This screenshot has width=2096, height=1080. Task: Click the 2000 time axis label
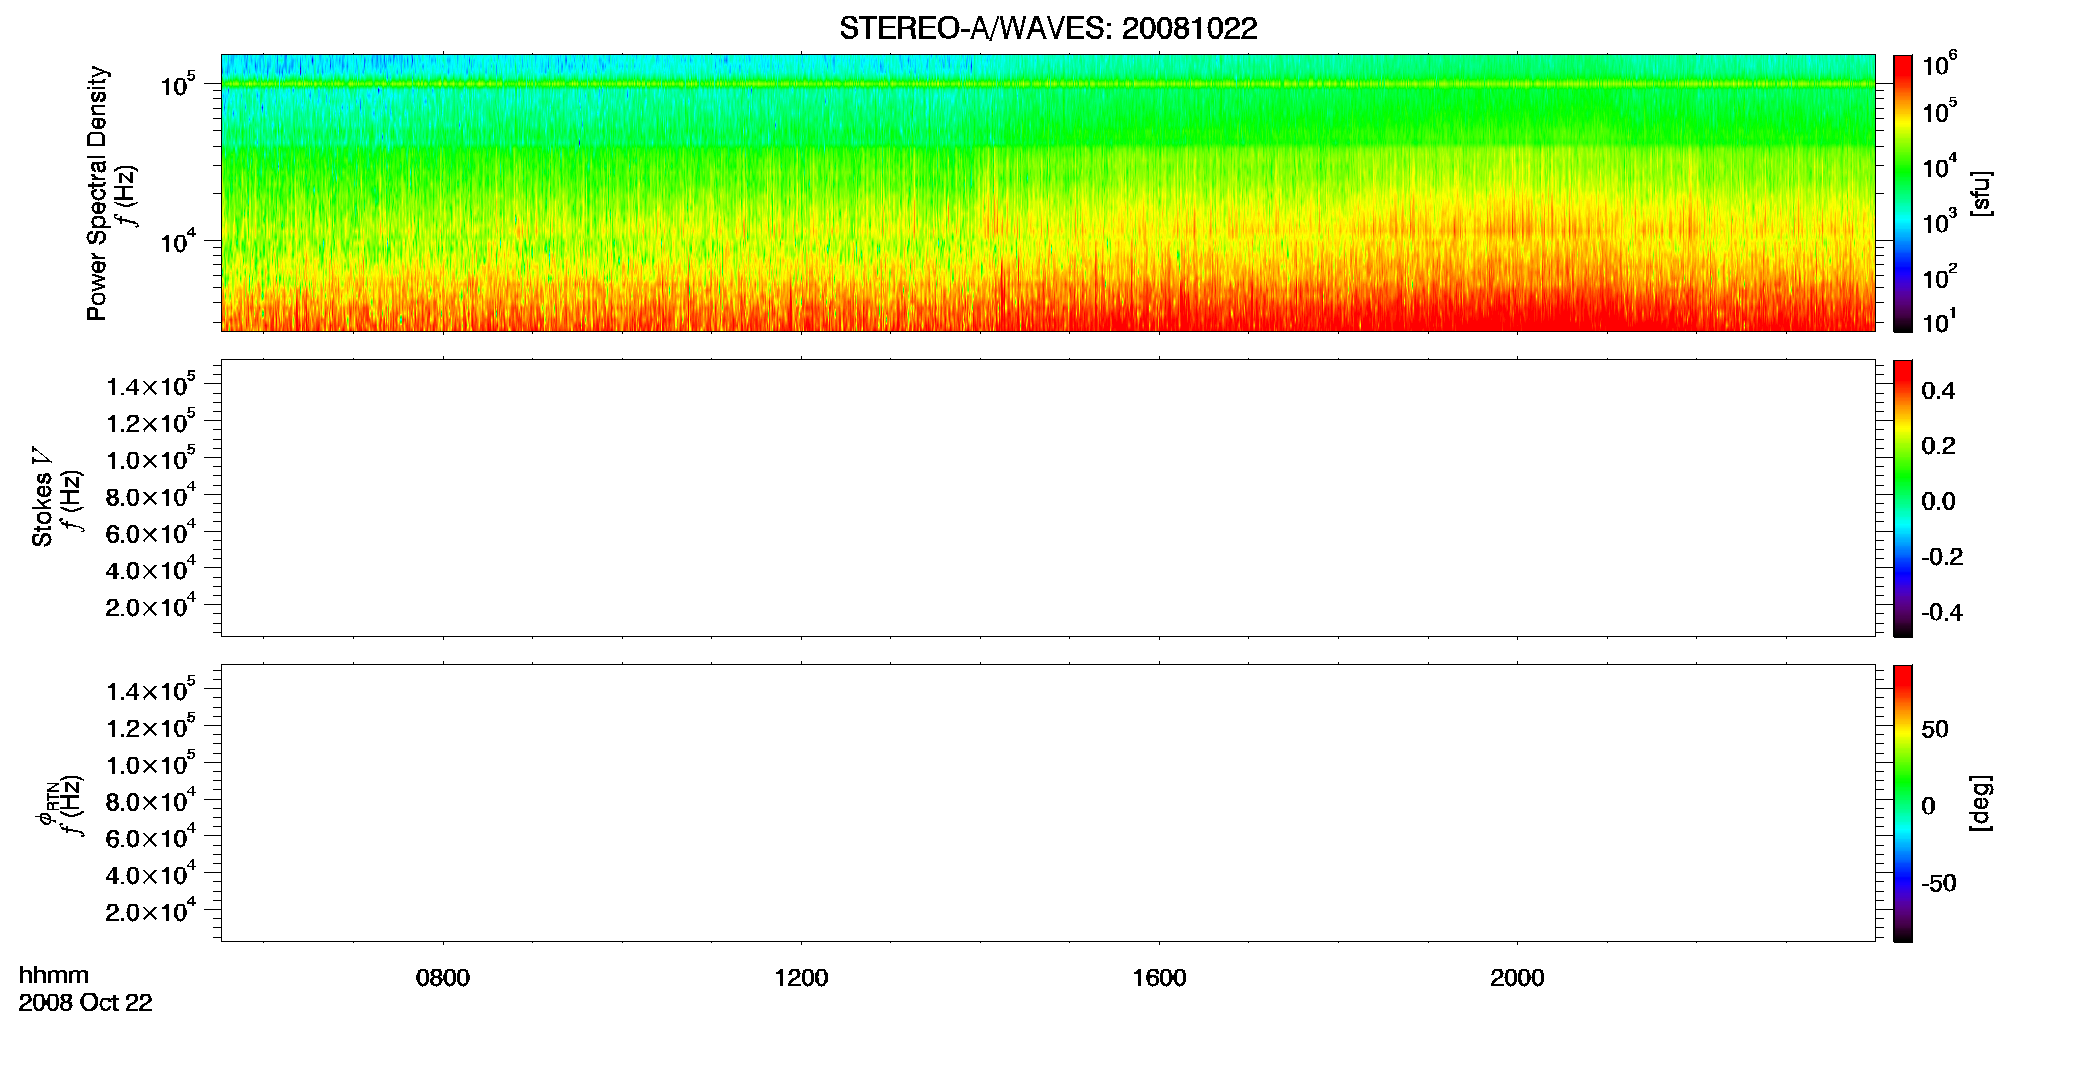pyautogui.click(x=1517, y=978)
